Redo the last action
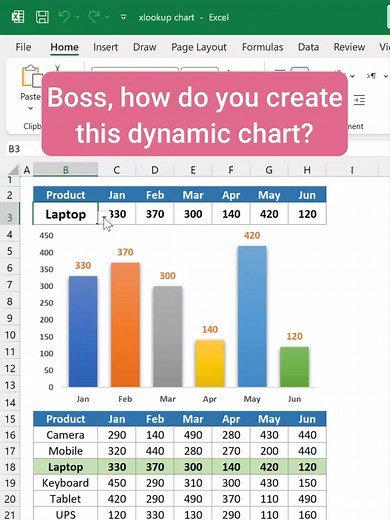Viewport: 390px width, 520px height. click(94, 17)
